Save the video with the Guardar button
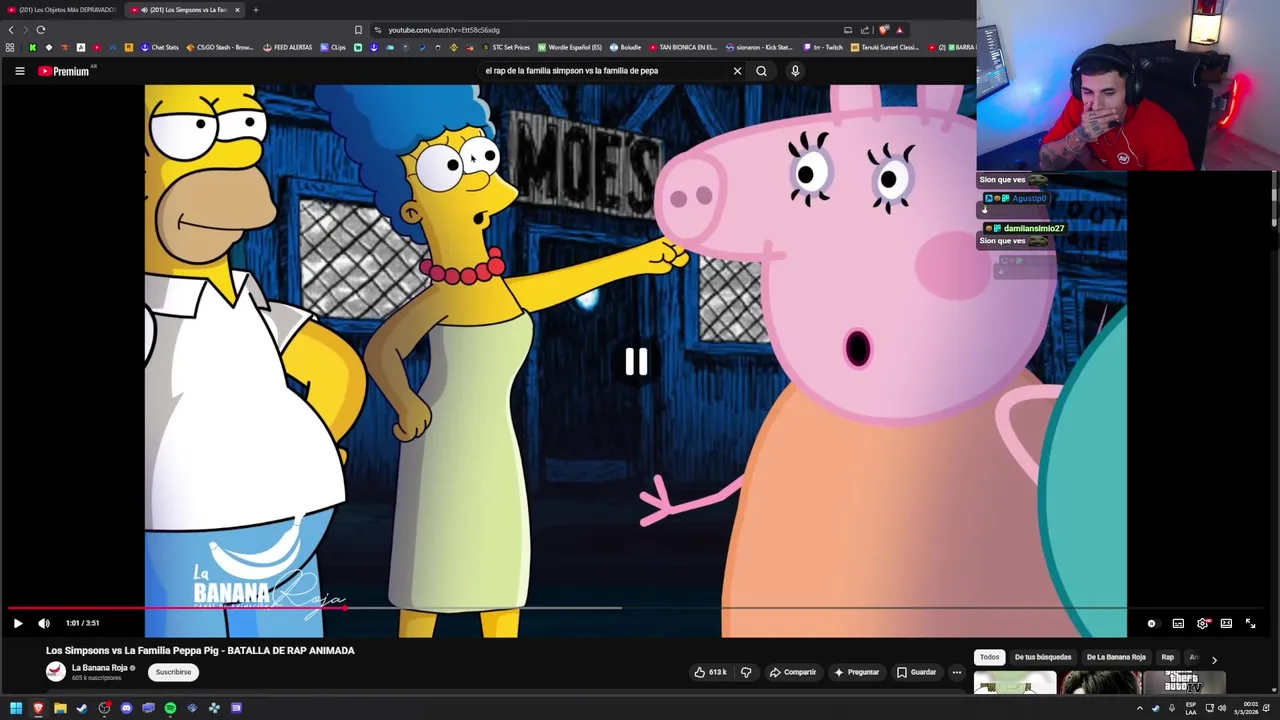Screen dimensions: 1280x720 917,672
